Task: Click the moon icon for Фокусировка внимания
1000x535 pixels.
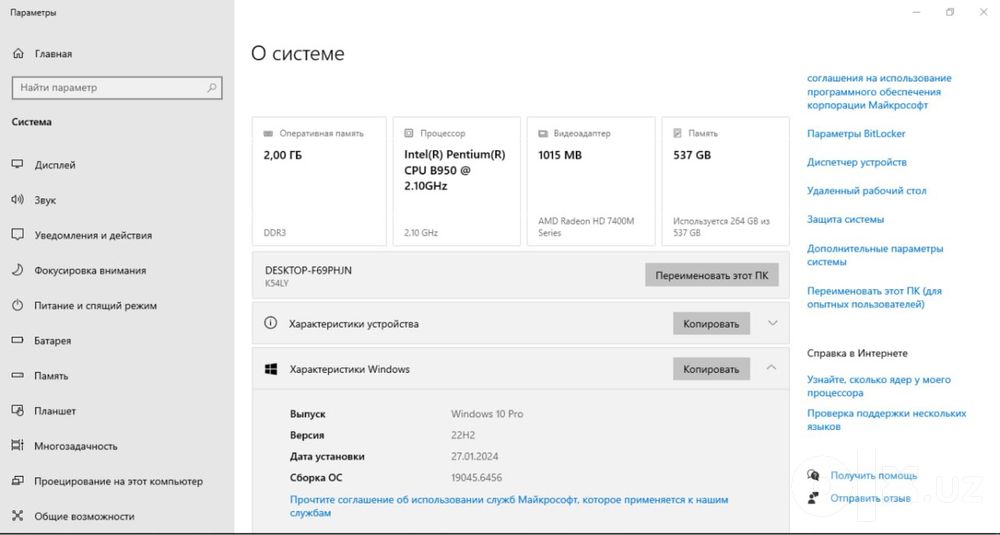Action: click(x=18, y=270)
